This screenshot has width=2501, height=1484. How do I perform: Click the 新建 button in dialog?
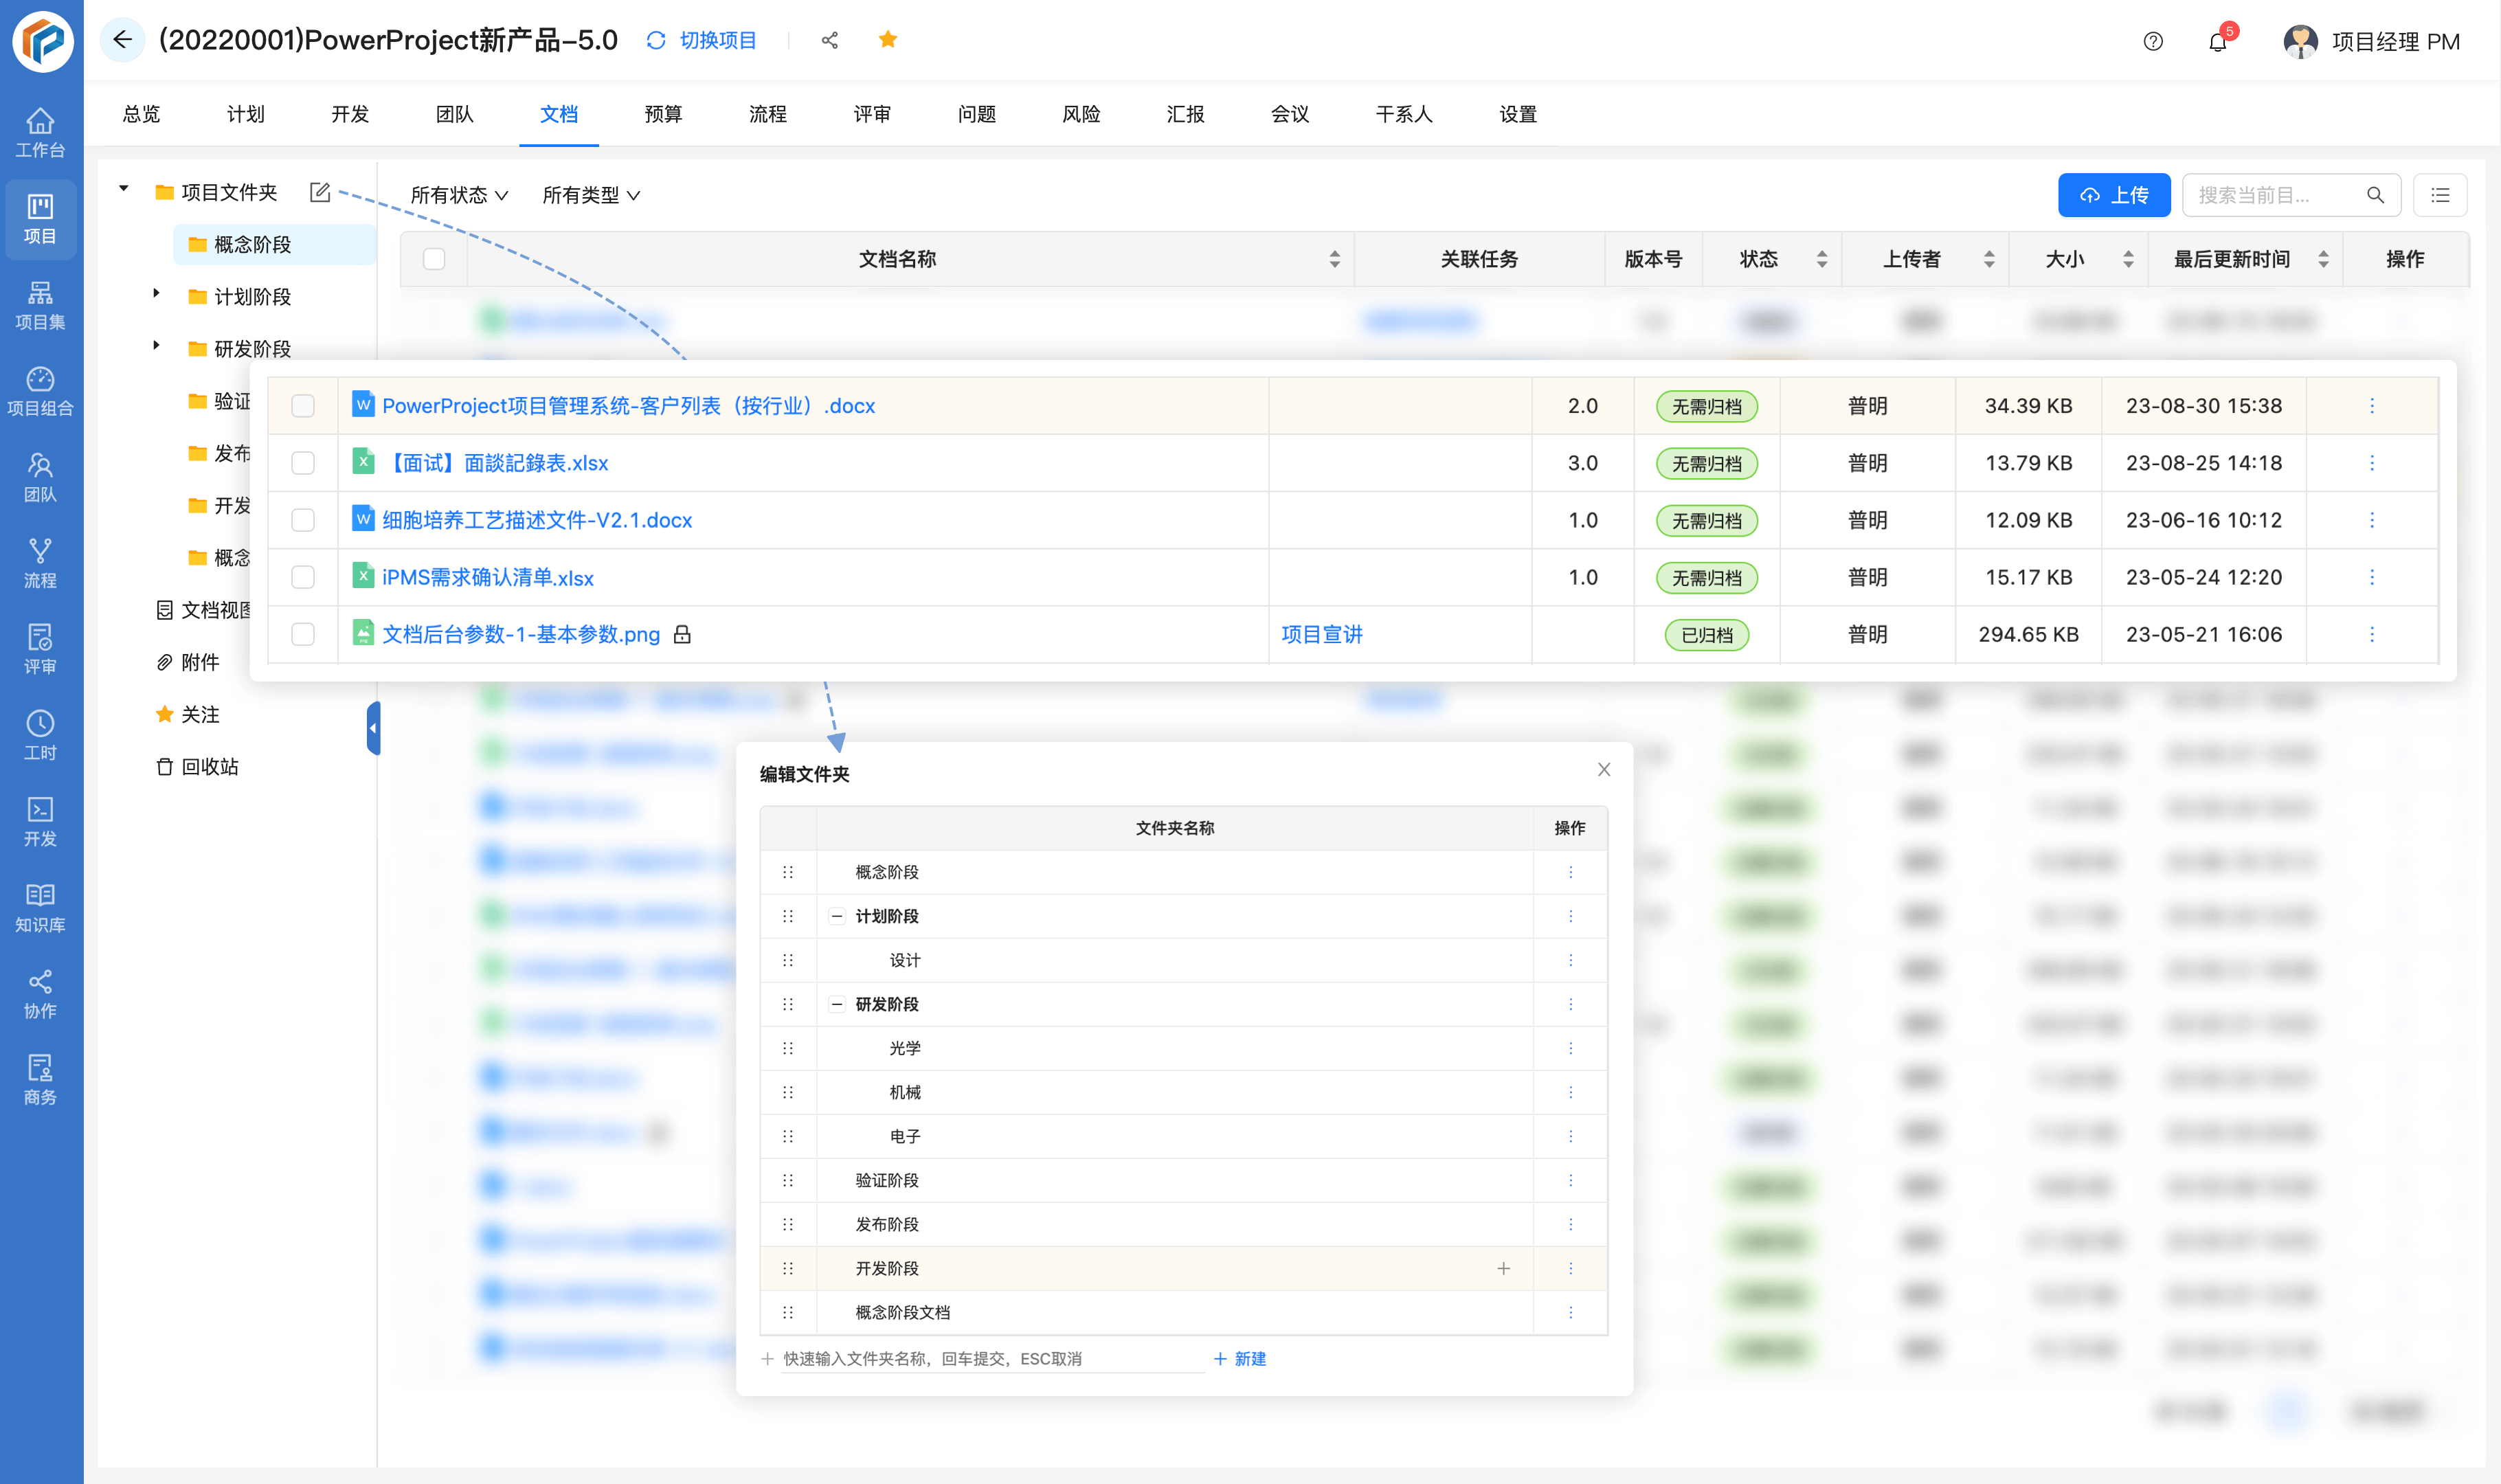1240,1358
